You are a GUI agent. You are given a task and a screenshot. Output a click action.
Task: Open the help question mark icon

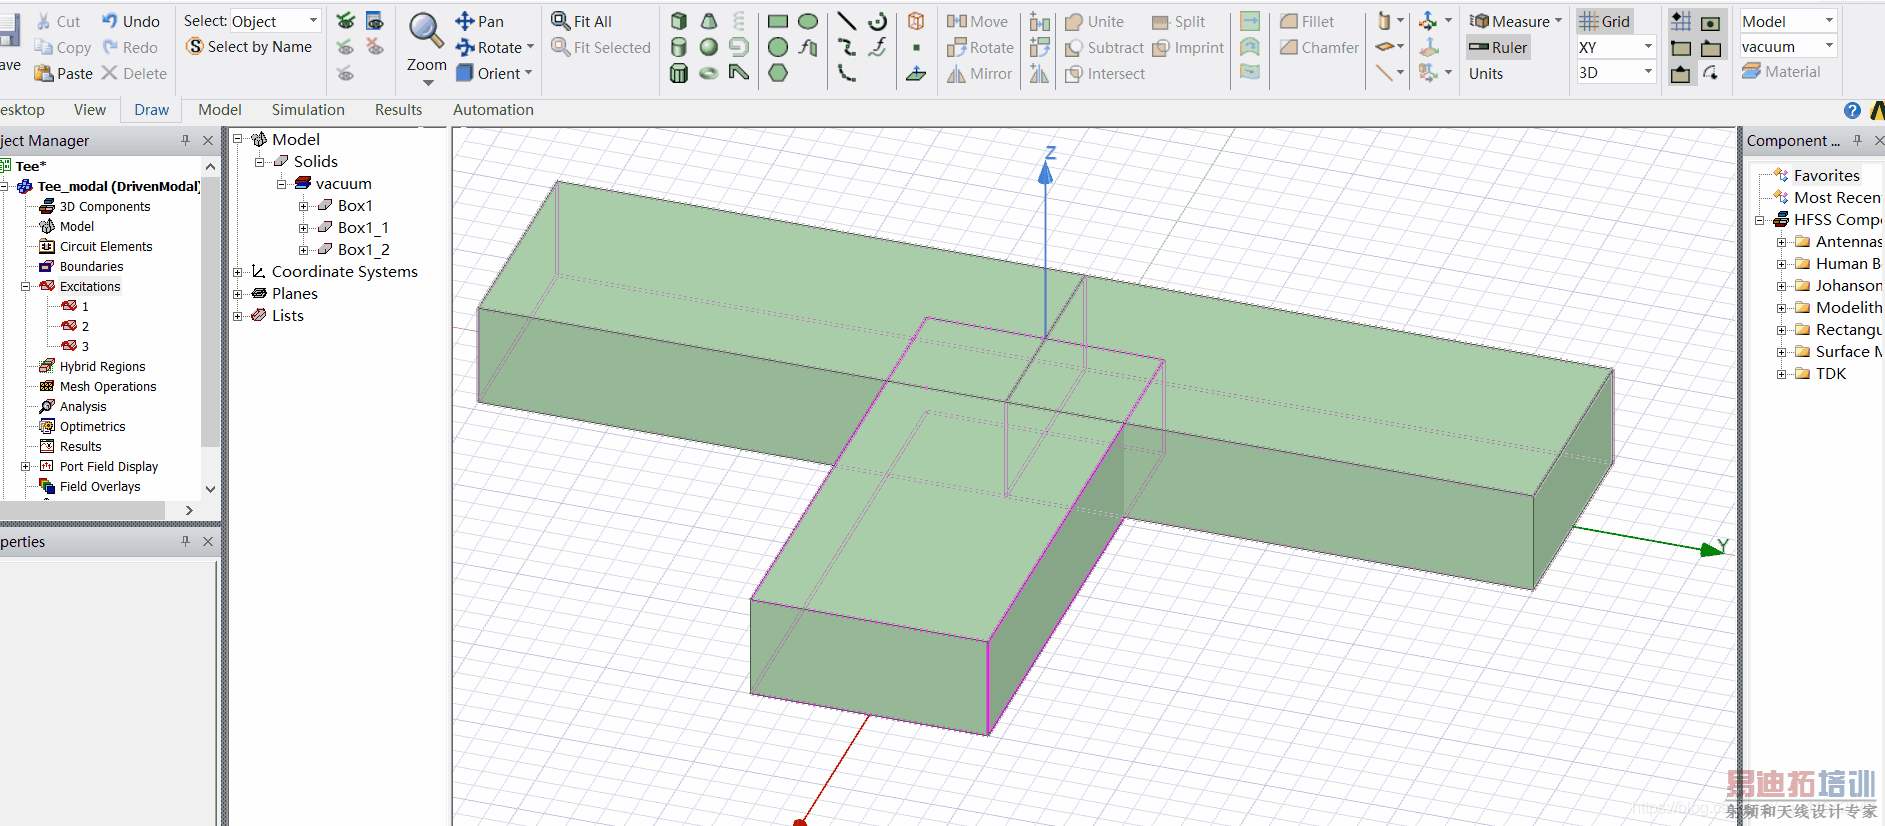[x=1852, y=110]
